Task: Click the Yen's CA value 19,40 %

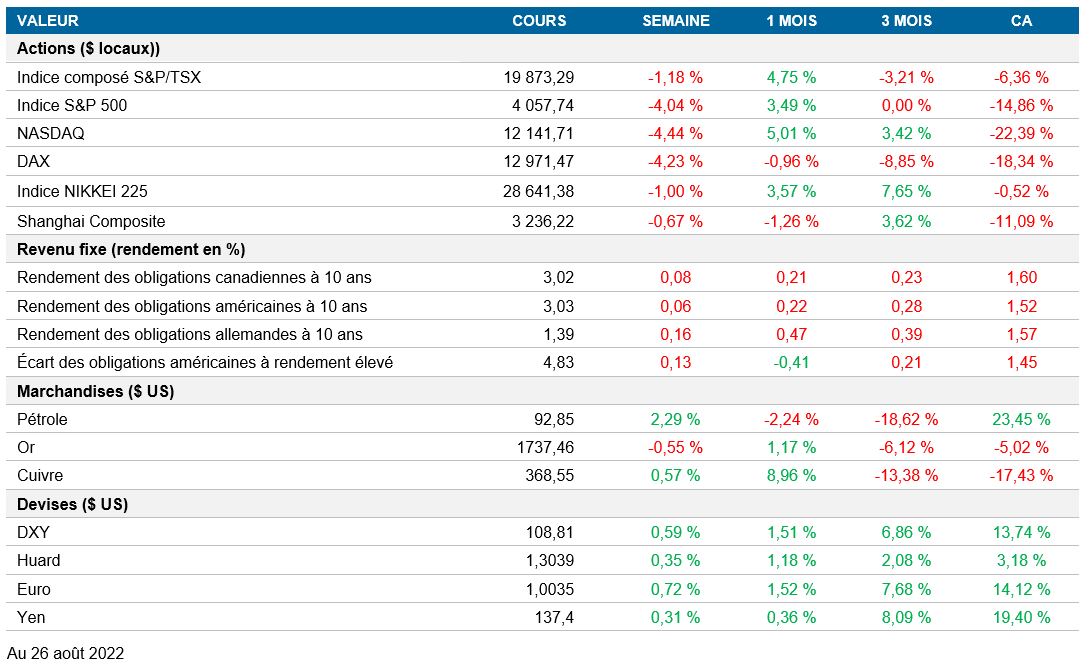Action: pyautogui.click(x=1021, y=617)
